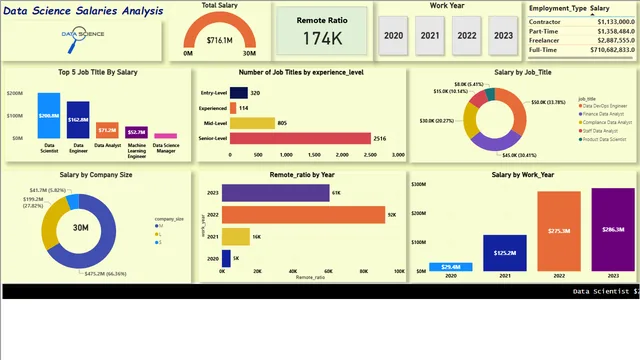640x360 pixels.
Task: Click Compliance Data Analyst legend swatch
Action: [580, 122]
